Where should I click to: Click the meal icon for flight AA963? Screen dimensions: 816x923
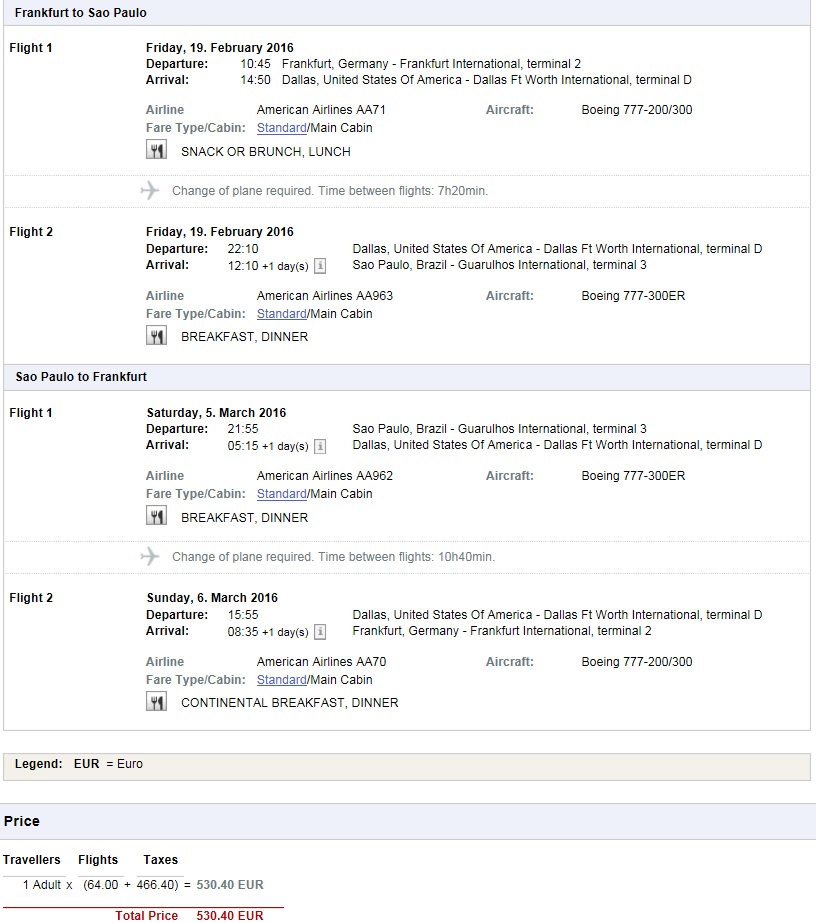point(156,336)
